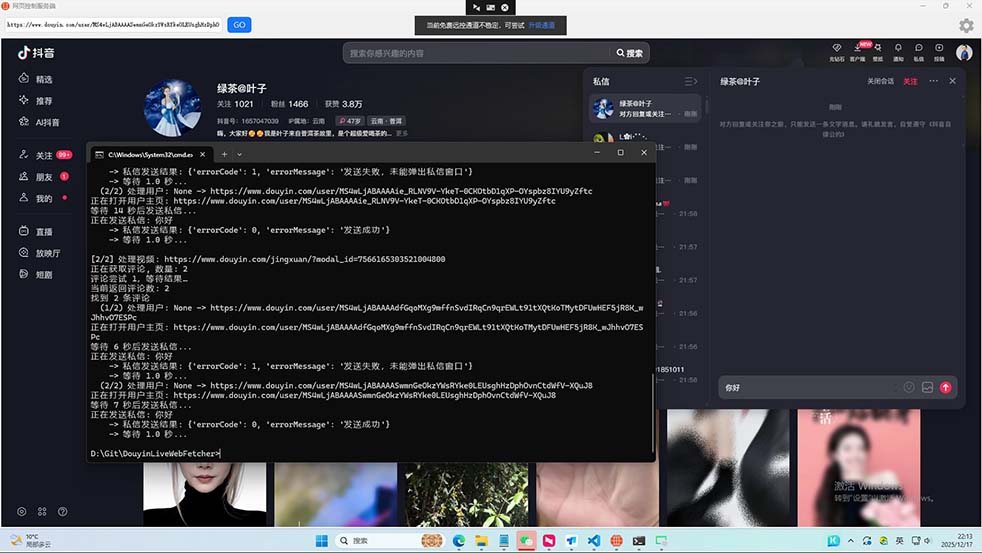Click the 你好 message input field
Image resolution: width=982 pixels, height=553 pixels.
tap(800, 387)
